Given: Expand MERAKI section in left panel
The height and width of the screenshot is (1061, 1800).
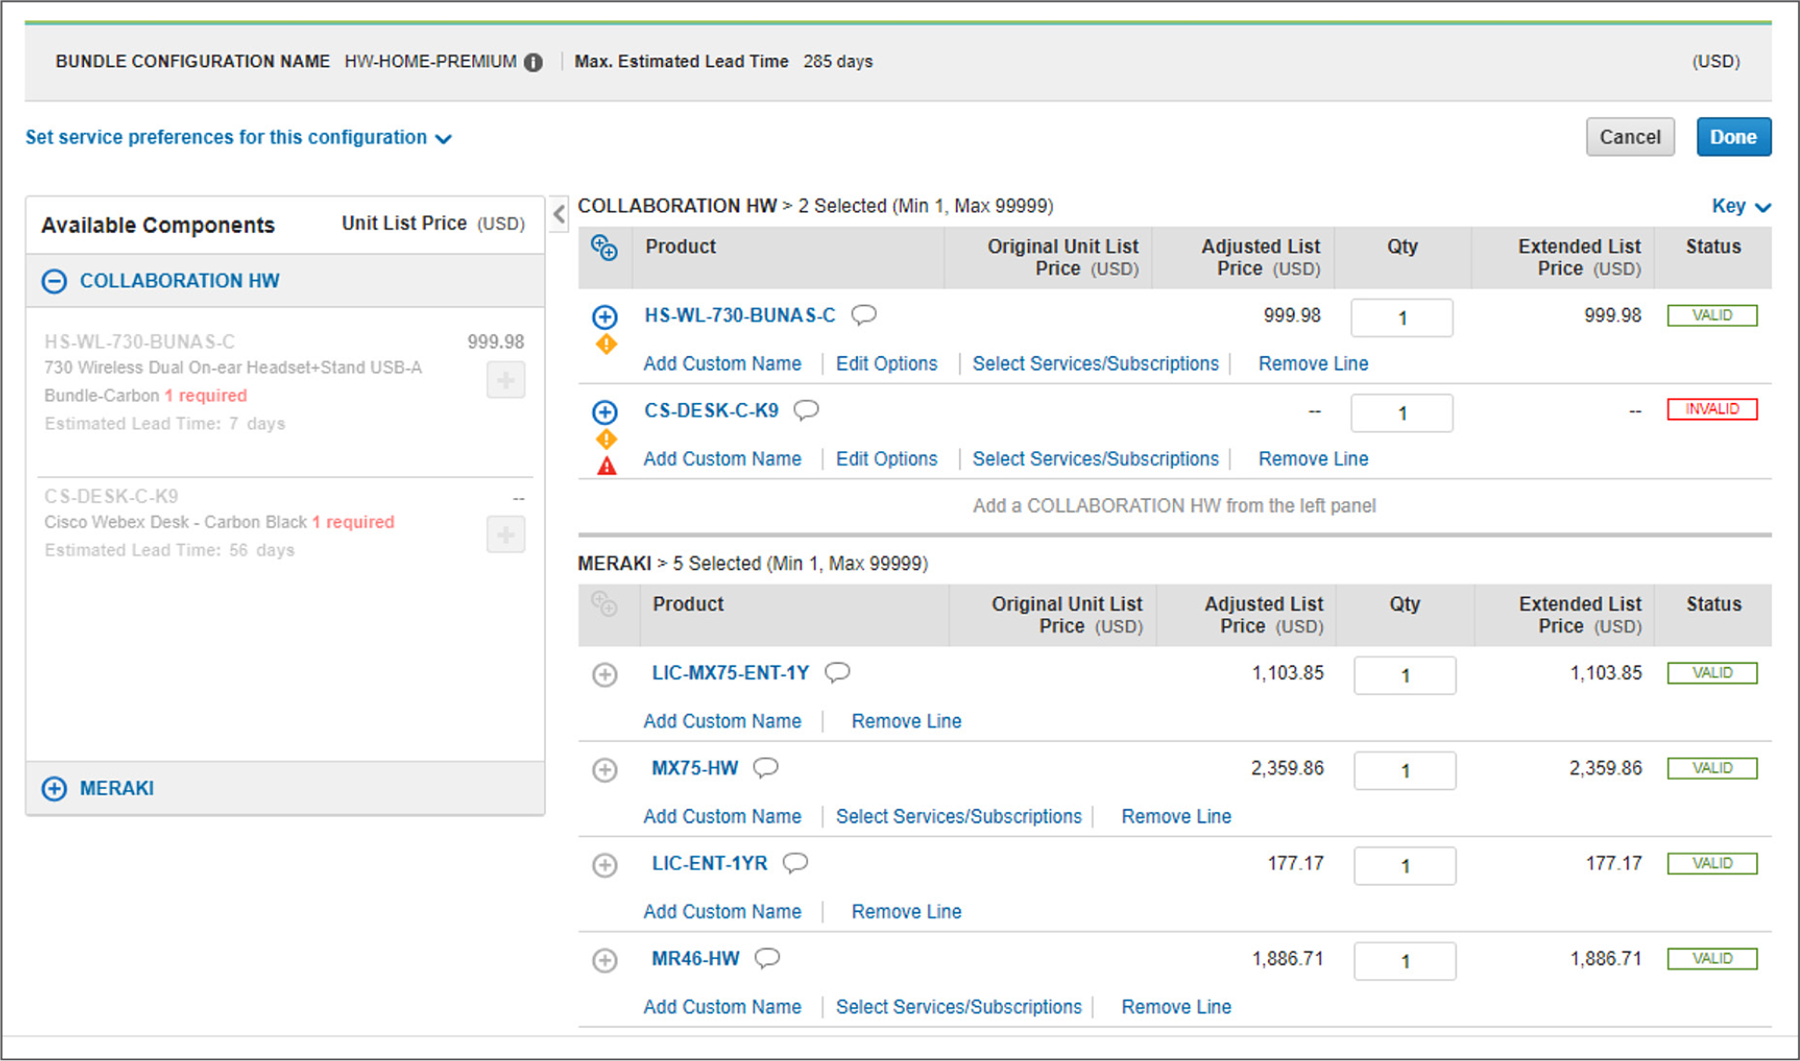Looking at the screenshot, I should [x=54, y=789].
